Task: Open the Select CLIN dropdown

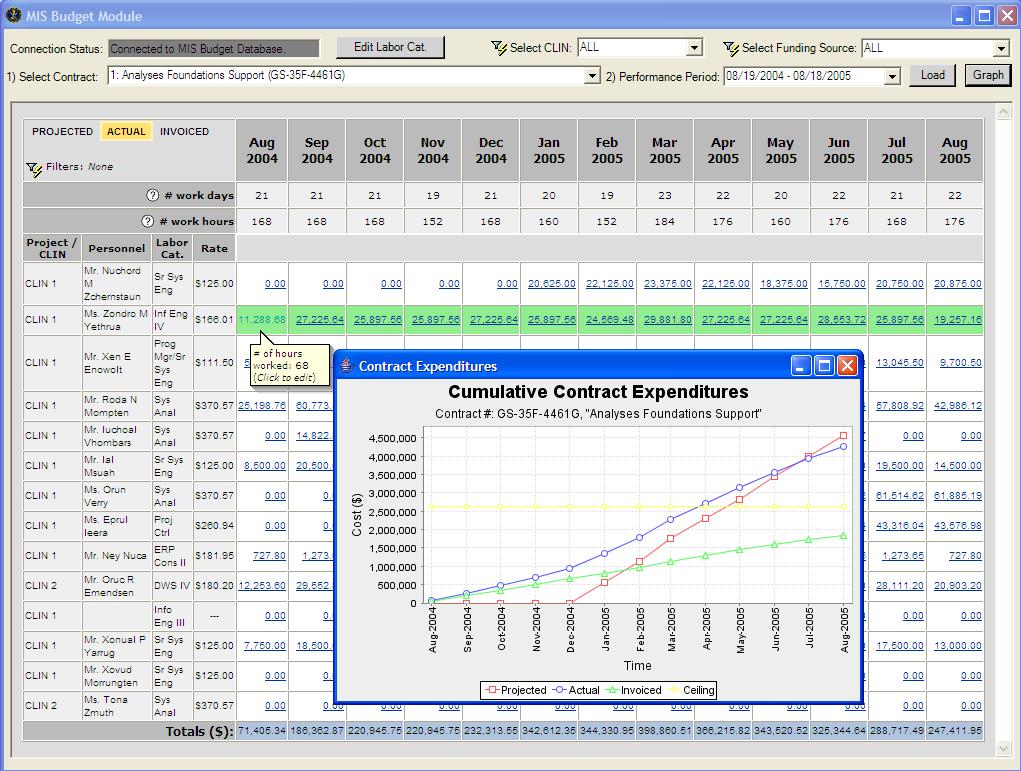Action: point(695,48)
